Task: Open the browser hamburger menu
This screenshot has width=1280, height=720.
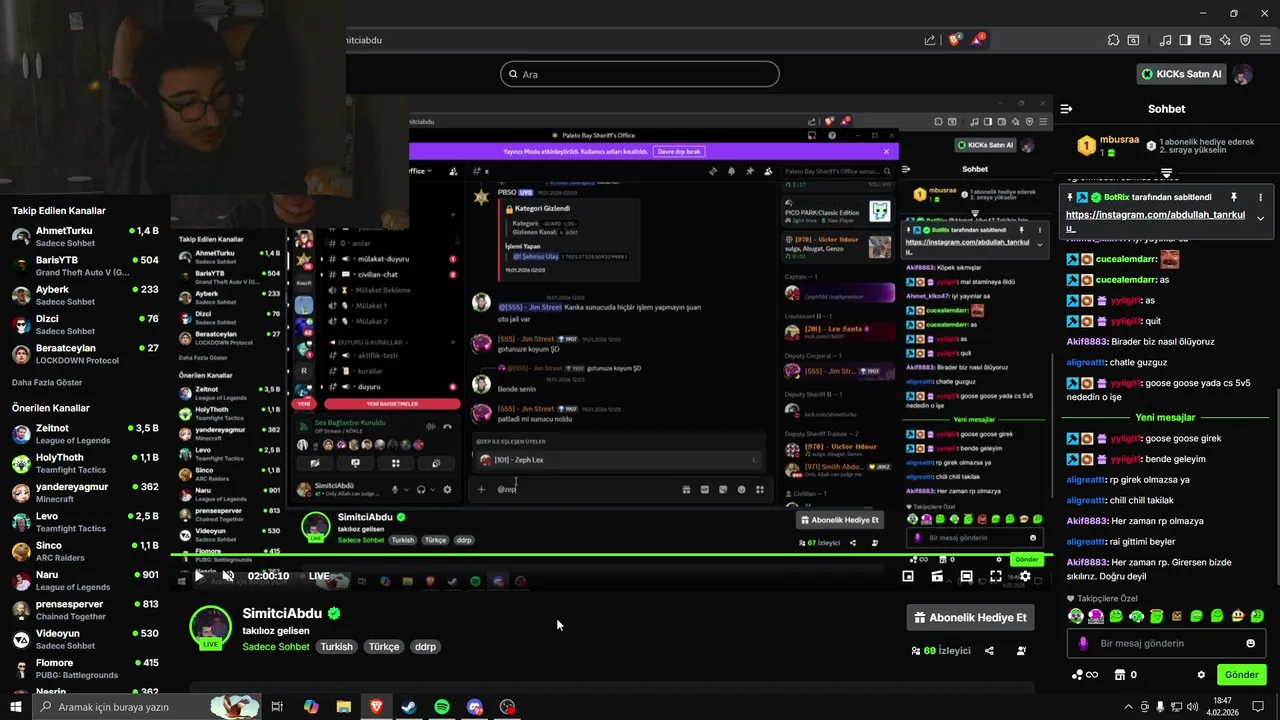Action: click(x=1265, y=40)
